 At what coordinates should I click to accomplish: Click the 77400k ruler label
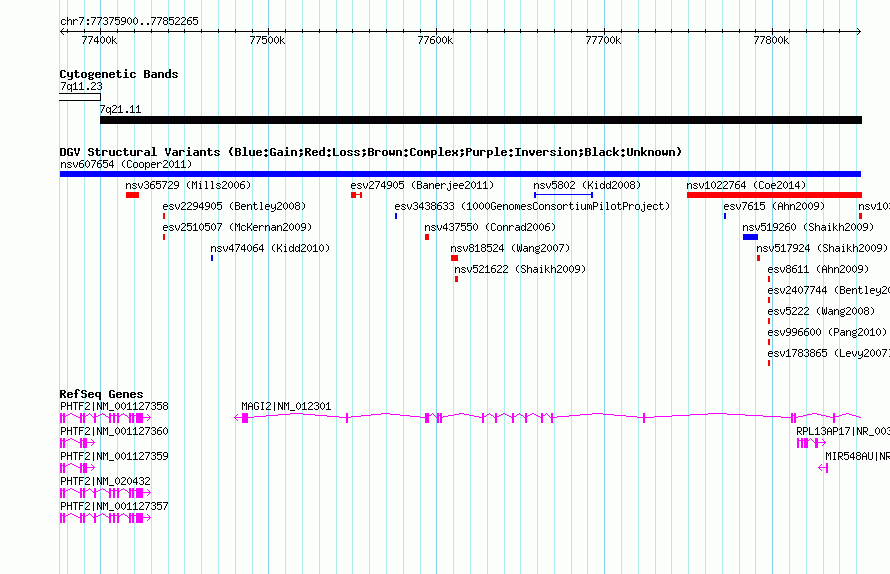click(99, 40)
